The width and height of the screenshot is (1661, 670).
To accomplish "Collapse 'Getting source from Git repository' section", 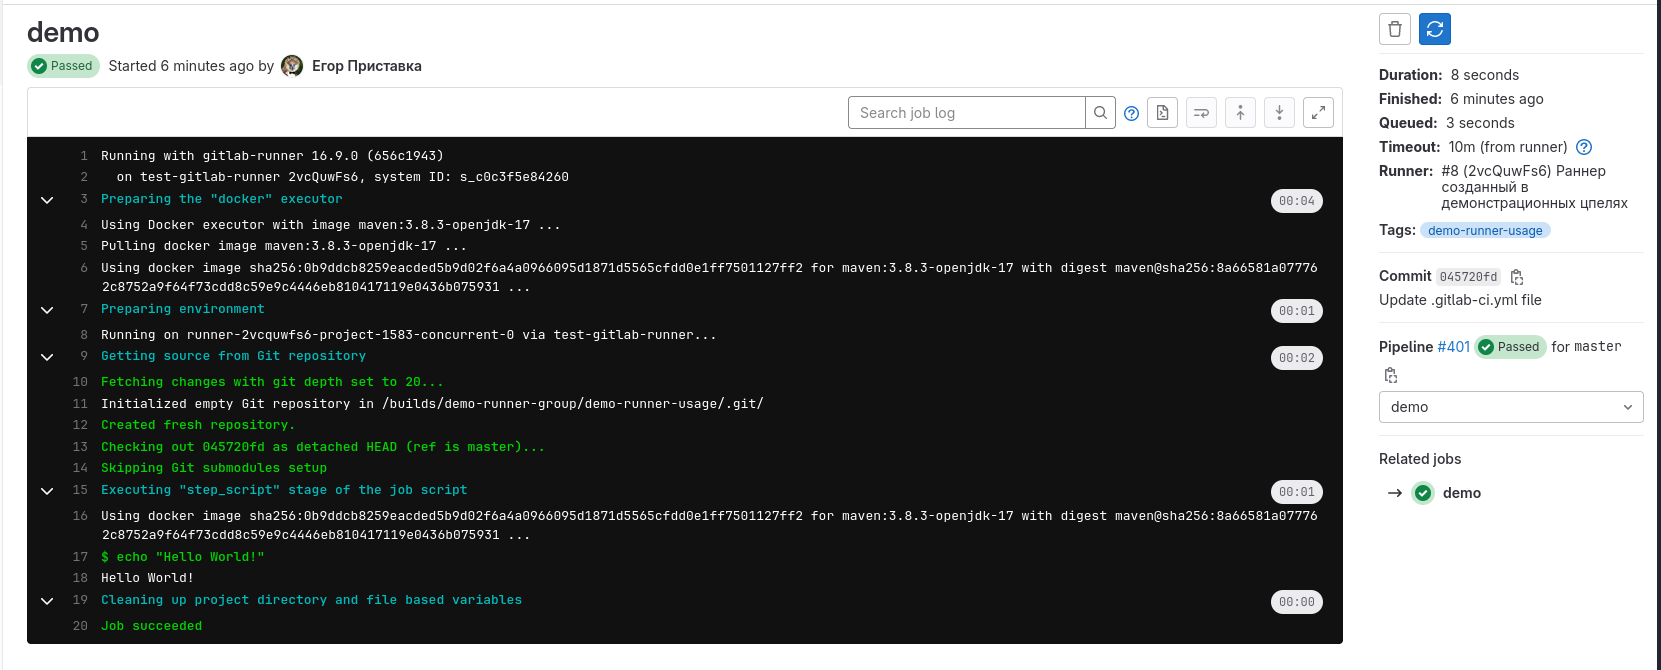I will [47, 357].
